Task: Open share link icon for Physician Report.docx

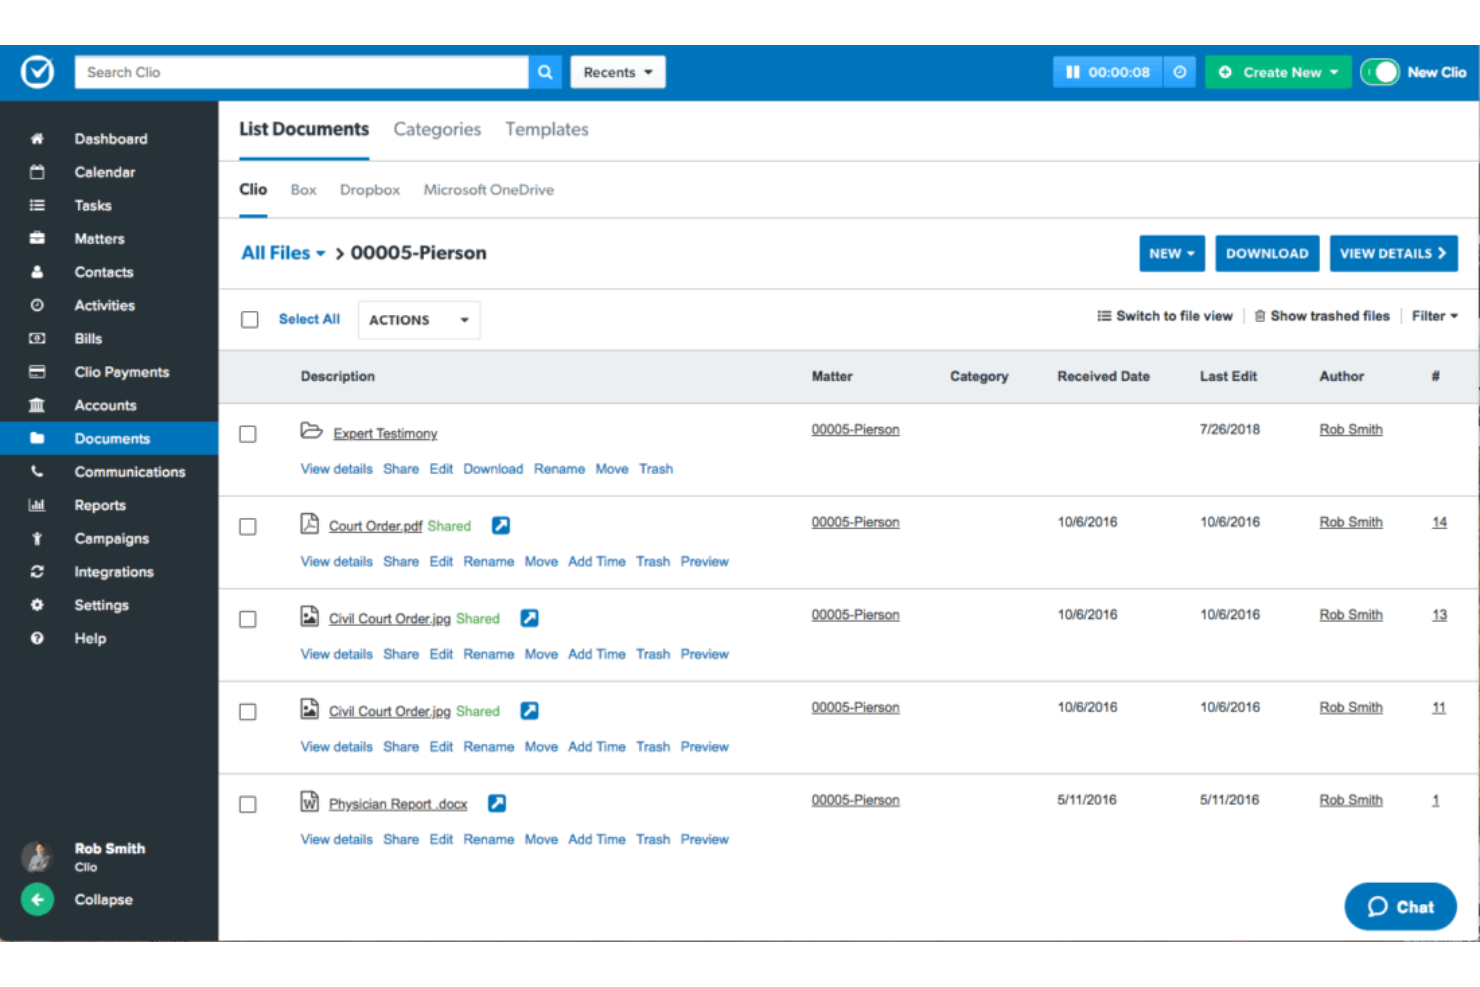Action: click(497, 803)
